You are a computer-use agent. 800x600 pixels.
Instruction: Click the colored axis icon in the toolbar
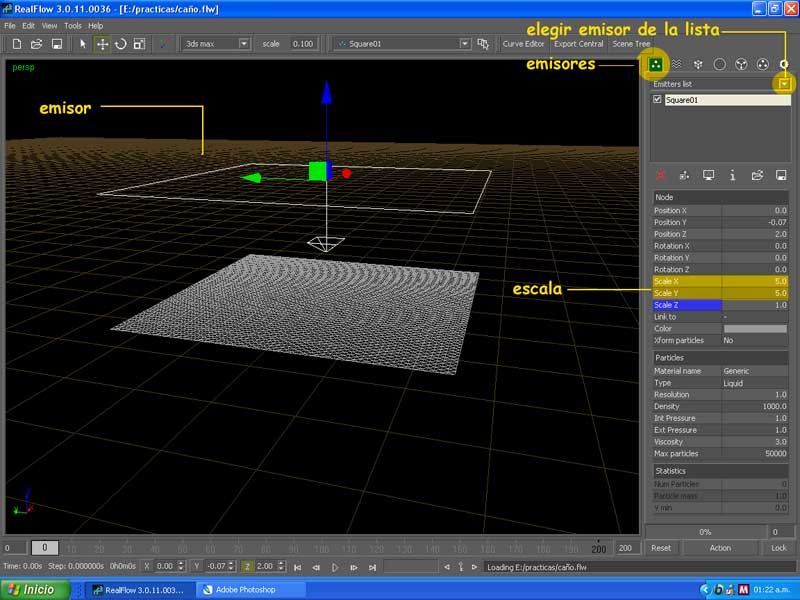(164, 44)
